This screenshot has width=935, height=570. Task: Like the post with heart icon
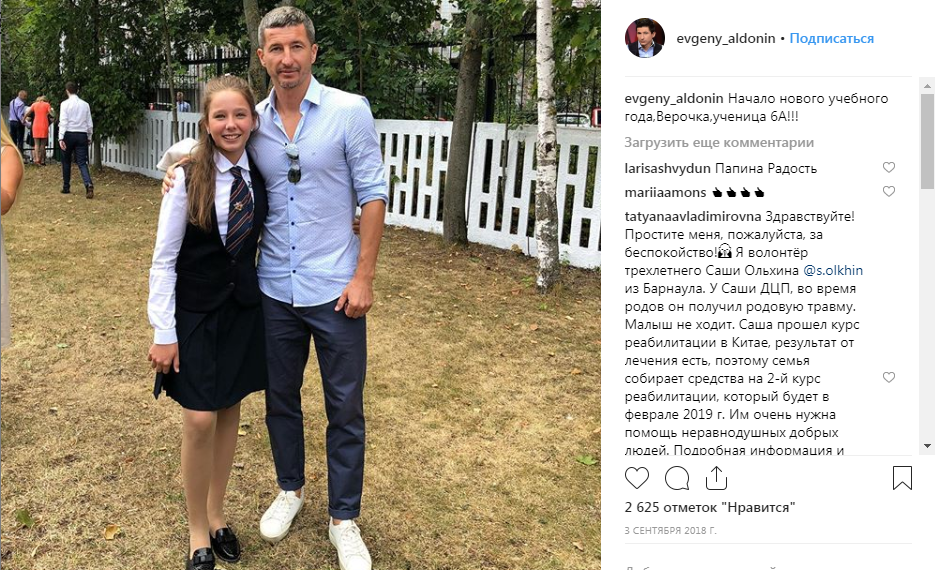(636, 478)
